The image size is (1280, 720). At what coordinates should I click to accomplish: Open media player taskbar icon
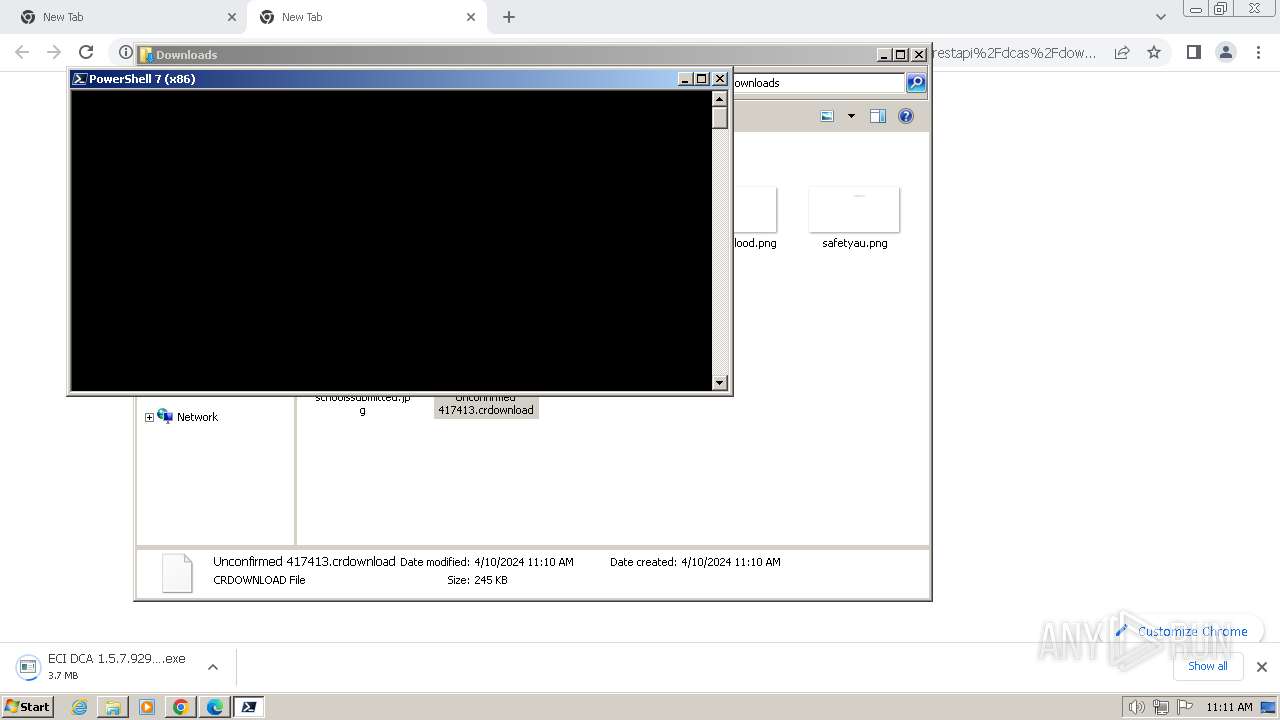pyautogui.click(x=147, y=707)
